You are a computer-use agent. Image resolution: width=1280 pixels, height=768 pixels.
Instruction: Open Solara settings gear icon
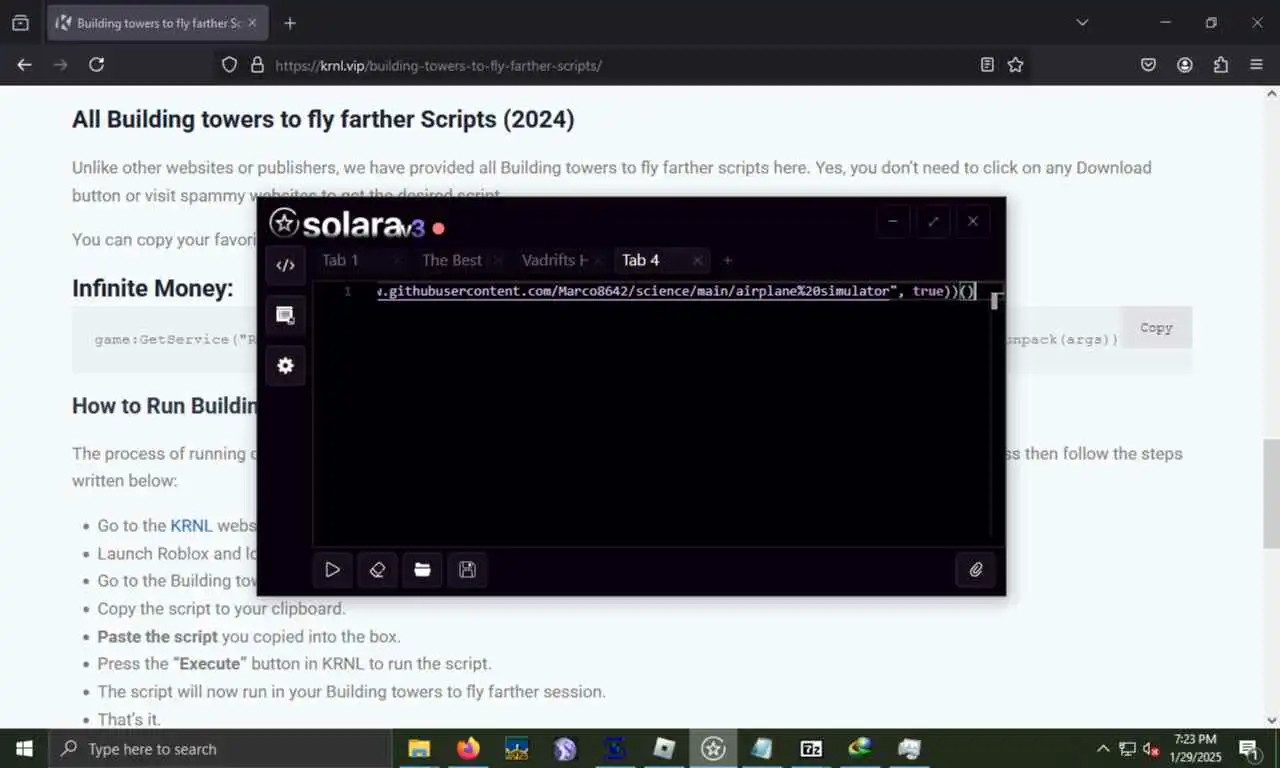click(285, 366)
